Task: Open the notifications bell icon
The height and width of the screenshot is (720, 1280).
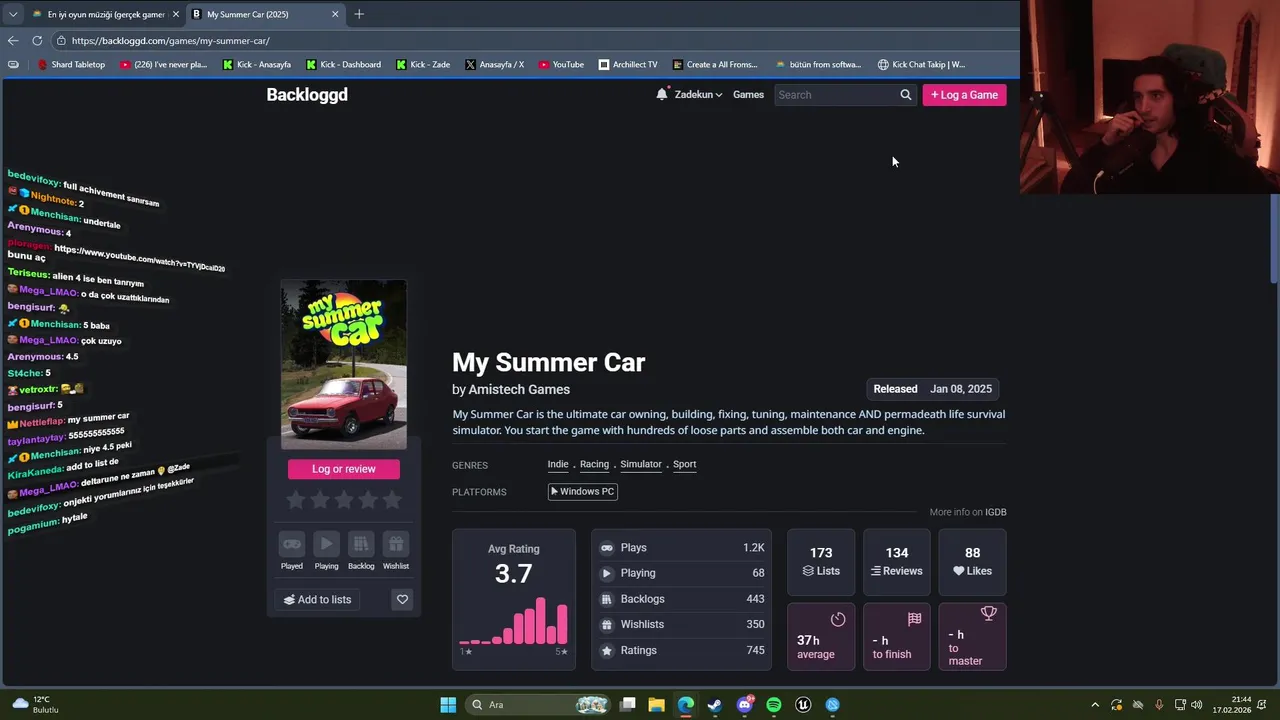Action: (x=662, y=94)
